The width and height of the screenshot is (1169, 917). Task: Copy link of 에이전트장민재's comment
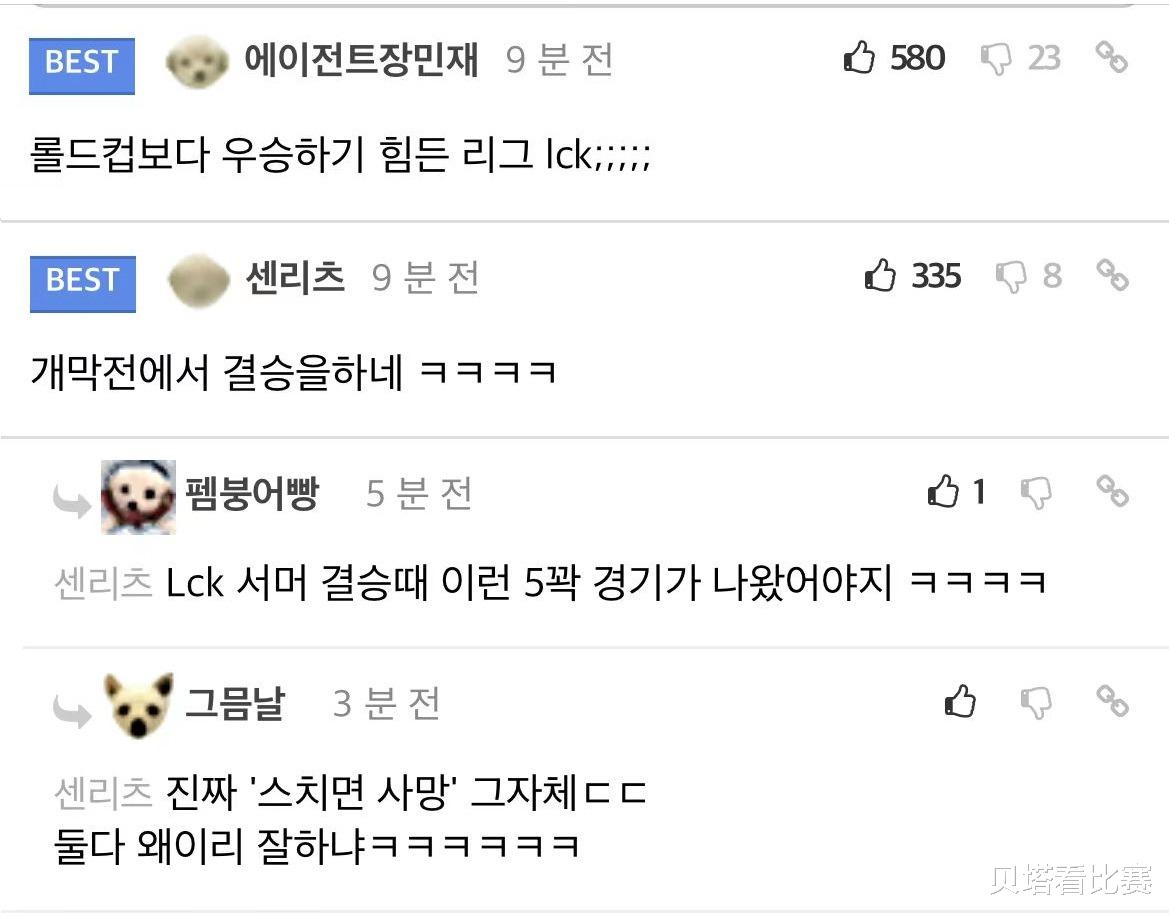[1111, 57]
